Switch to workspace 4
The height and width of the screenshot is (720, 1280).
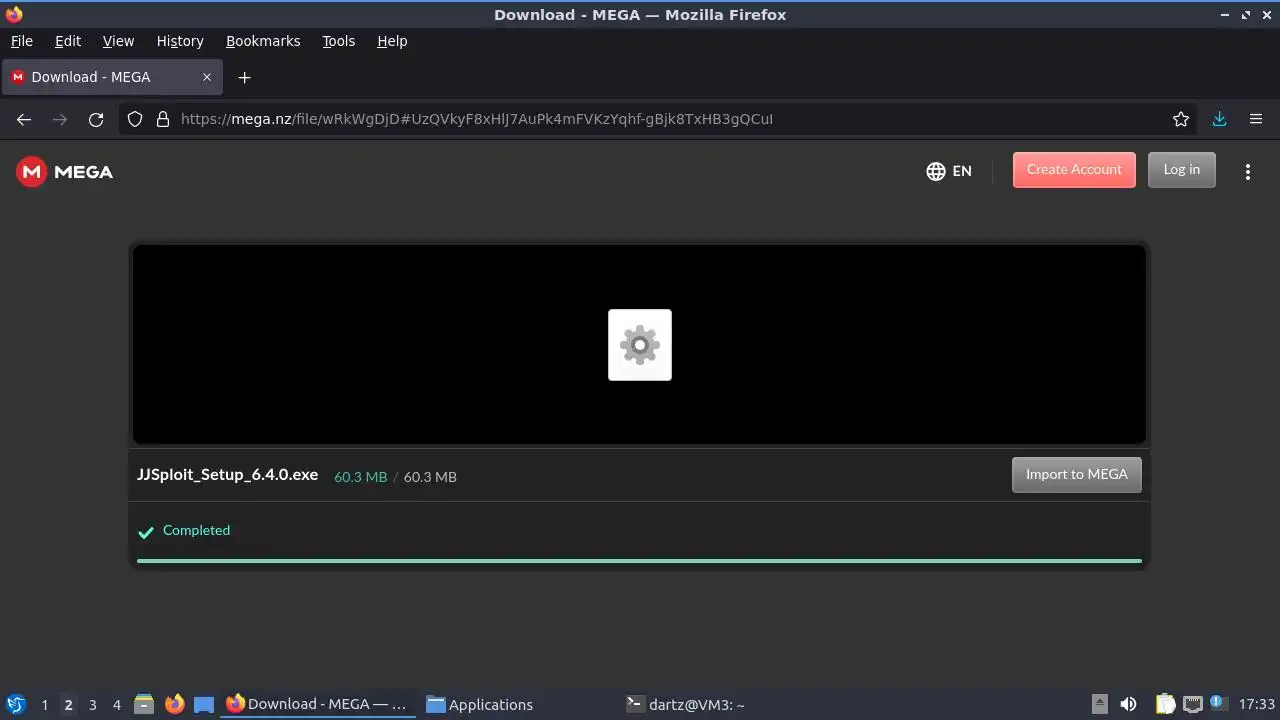[x=116, y=705]
